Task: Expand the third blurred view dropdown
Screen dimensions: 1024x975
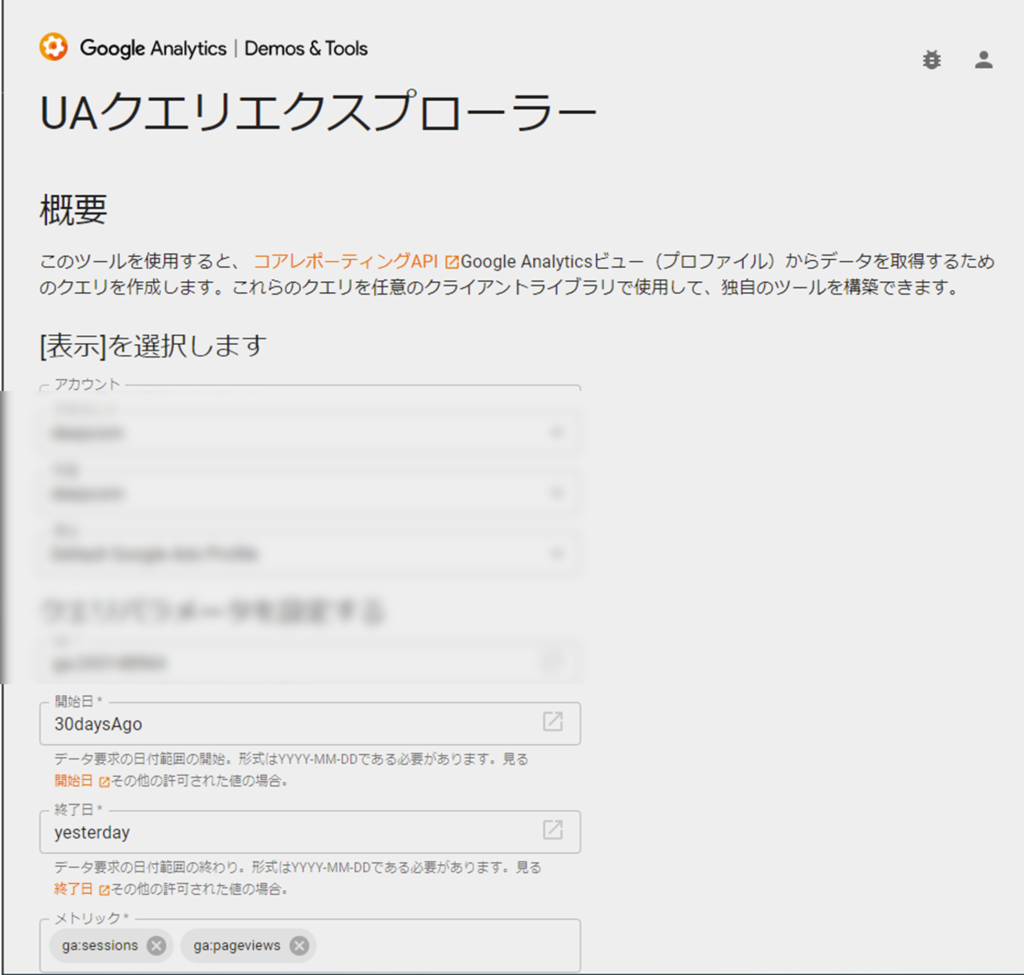Action: [x=556, y=553]
